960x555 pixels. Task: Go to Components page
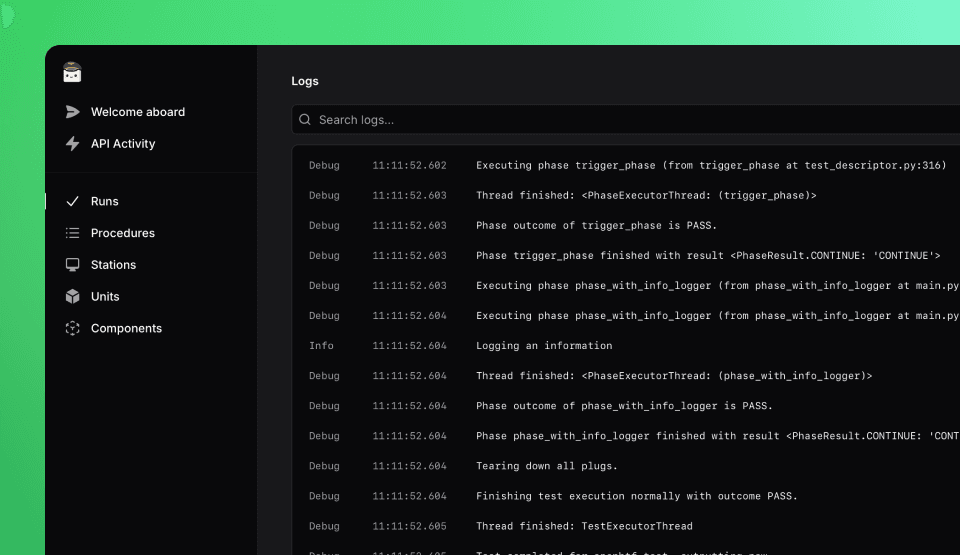pyautogui.click(x=126, y=328)
